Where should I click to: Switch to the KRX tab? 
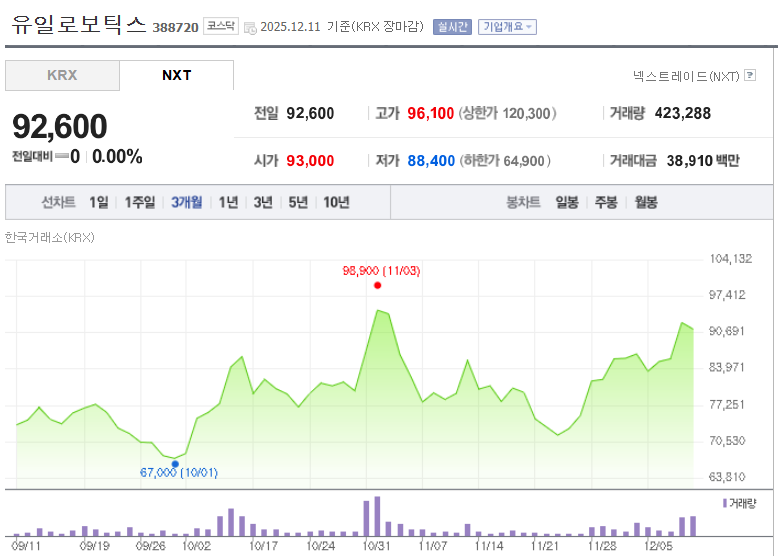[x=62, y=75]
